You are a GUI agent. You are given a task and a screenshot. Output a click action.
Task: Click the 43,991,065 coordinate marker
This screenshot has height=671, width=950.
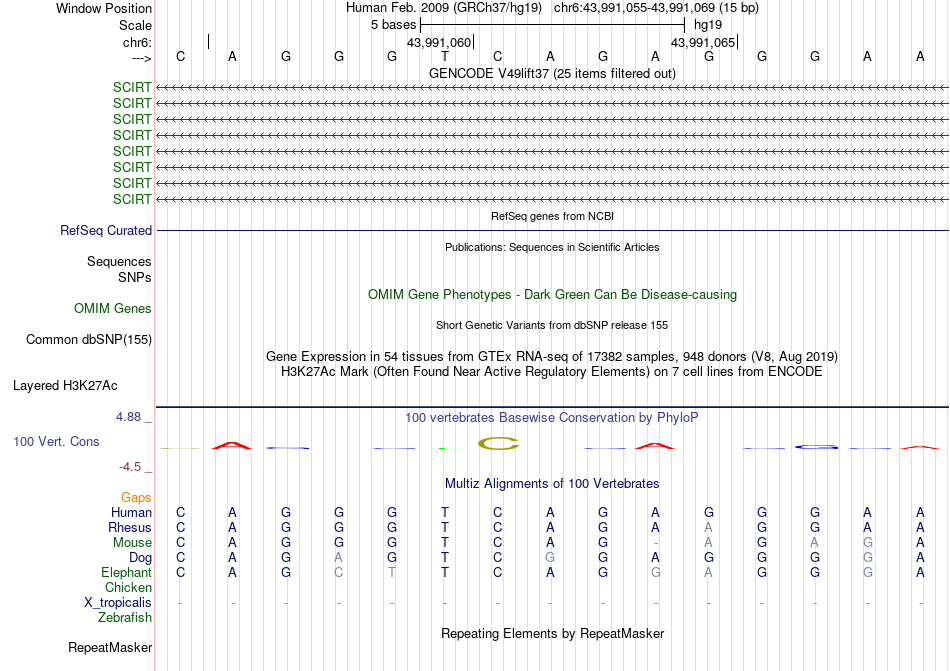point(703,42)
